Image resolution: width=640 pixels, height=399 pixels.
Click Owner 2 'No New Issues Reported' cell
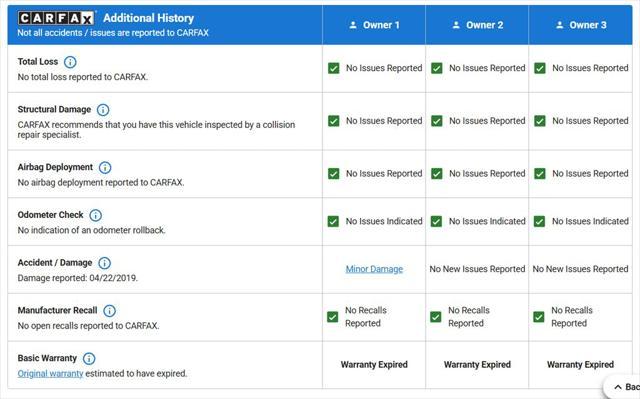[x=477, y=269]
